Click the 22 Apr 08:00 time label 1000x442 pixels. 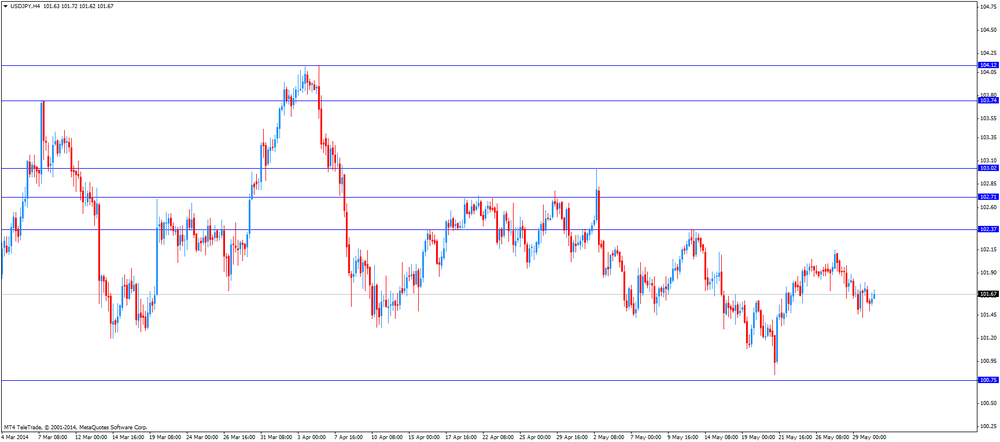point(498,438)
